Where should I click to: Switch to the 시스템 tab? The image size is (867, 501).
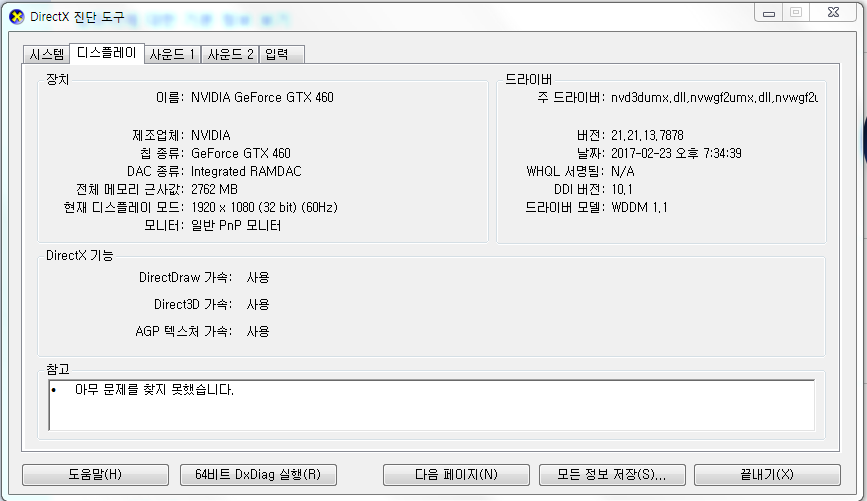tap(47, 54)
